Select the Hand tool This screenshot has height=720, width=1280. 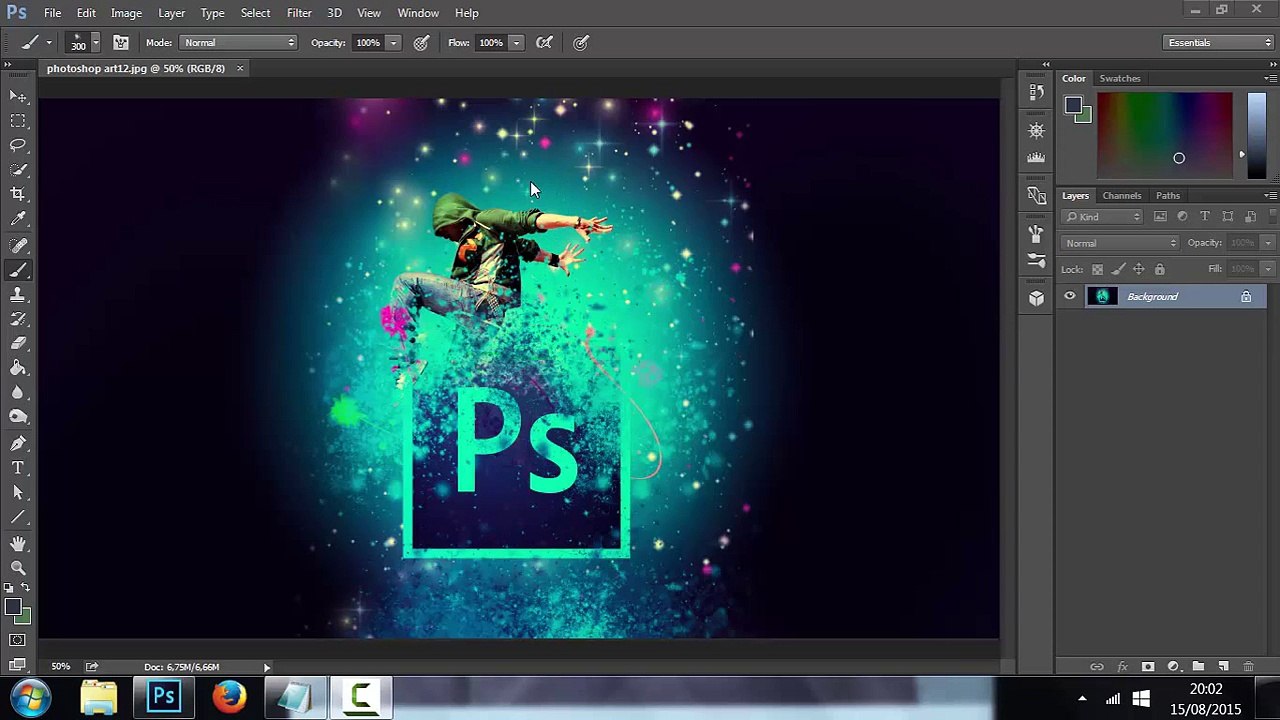[18, 544]
